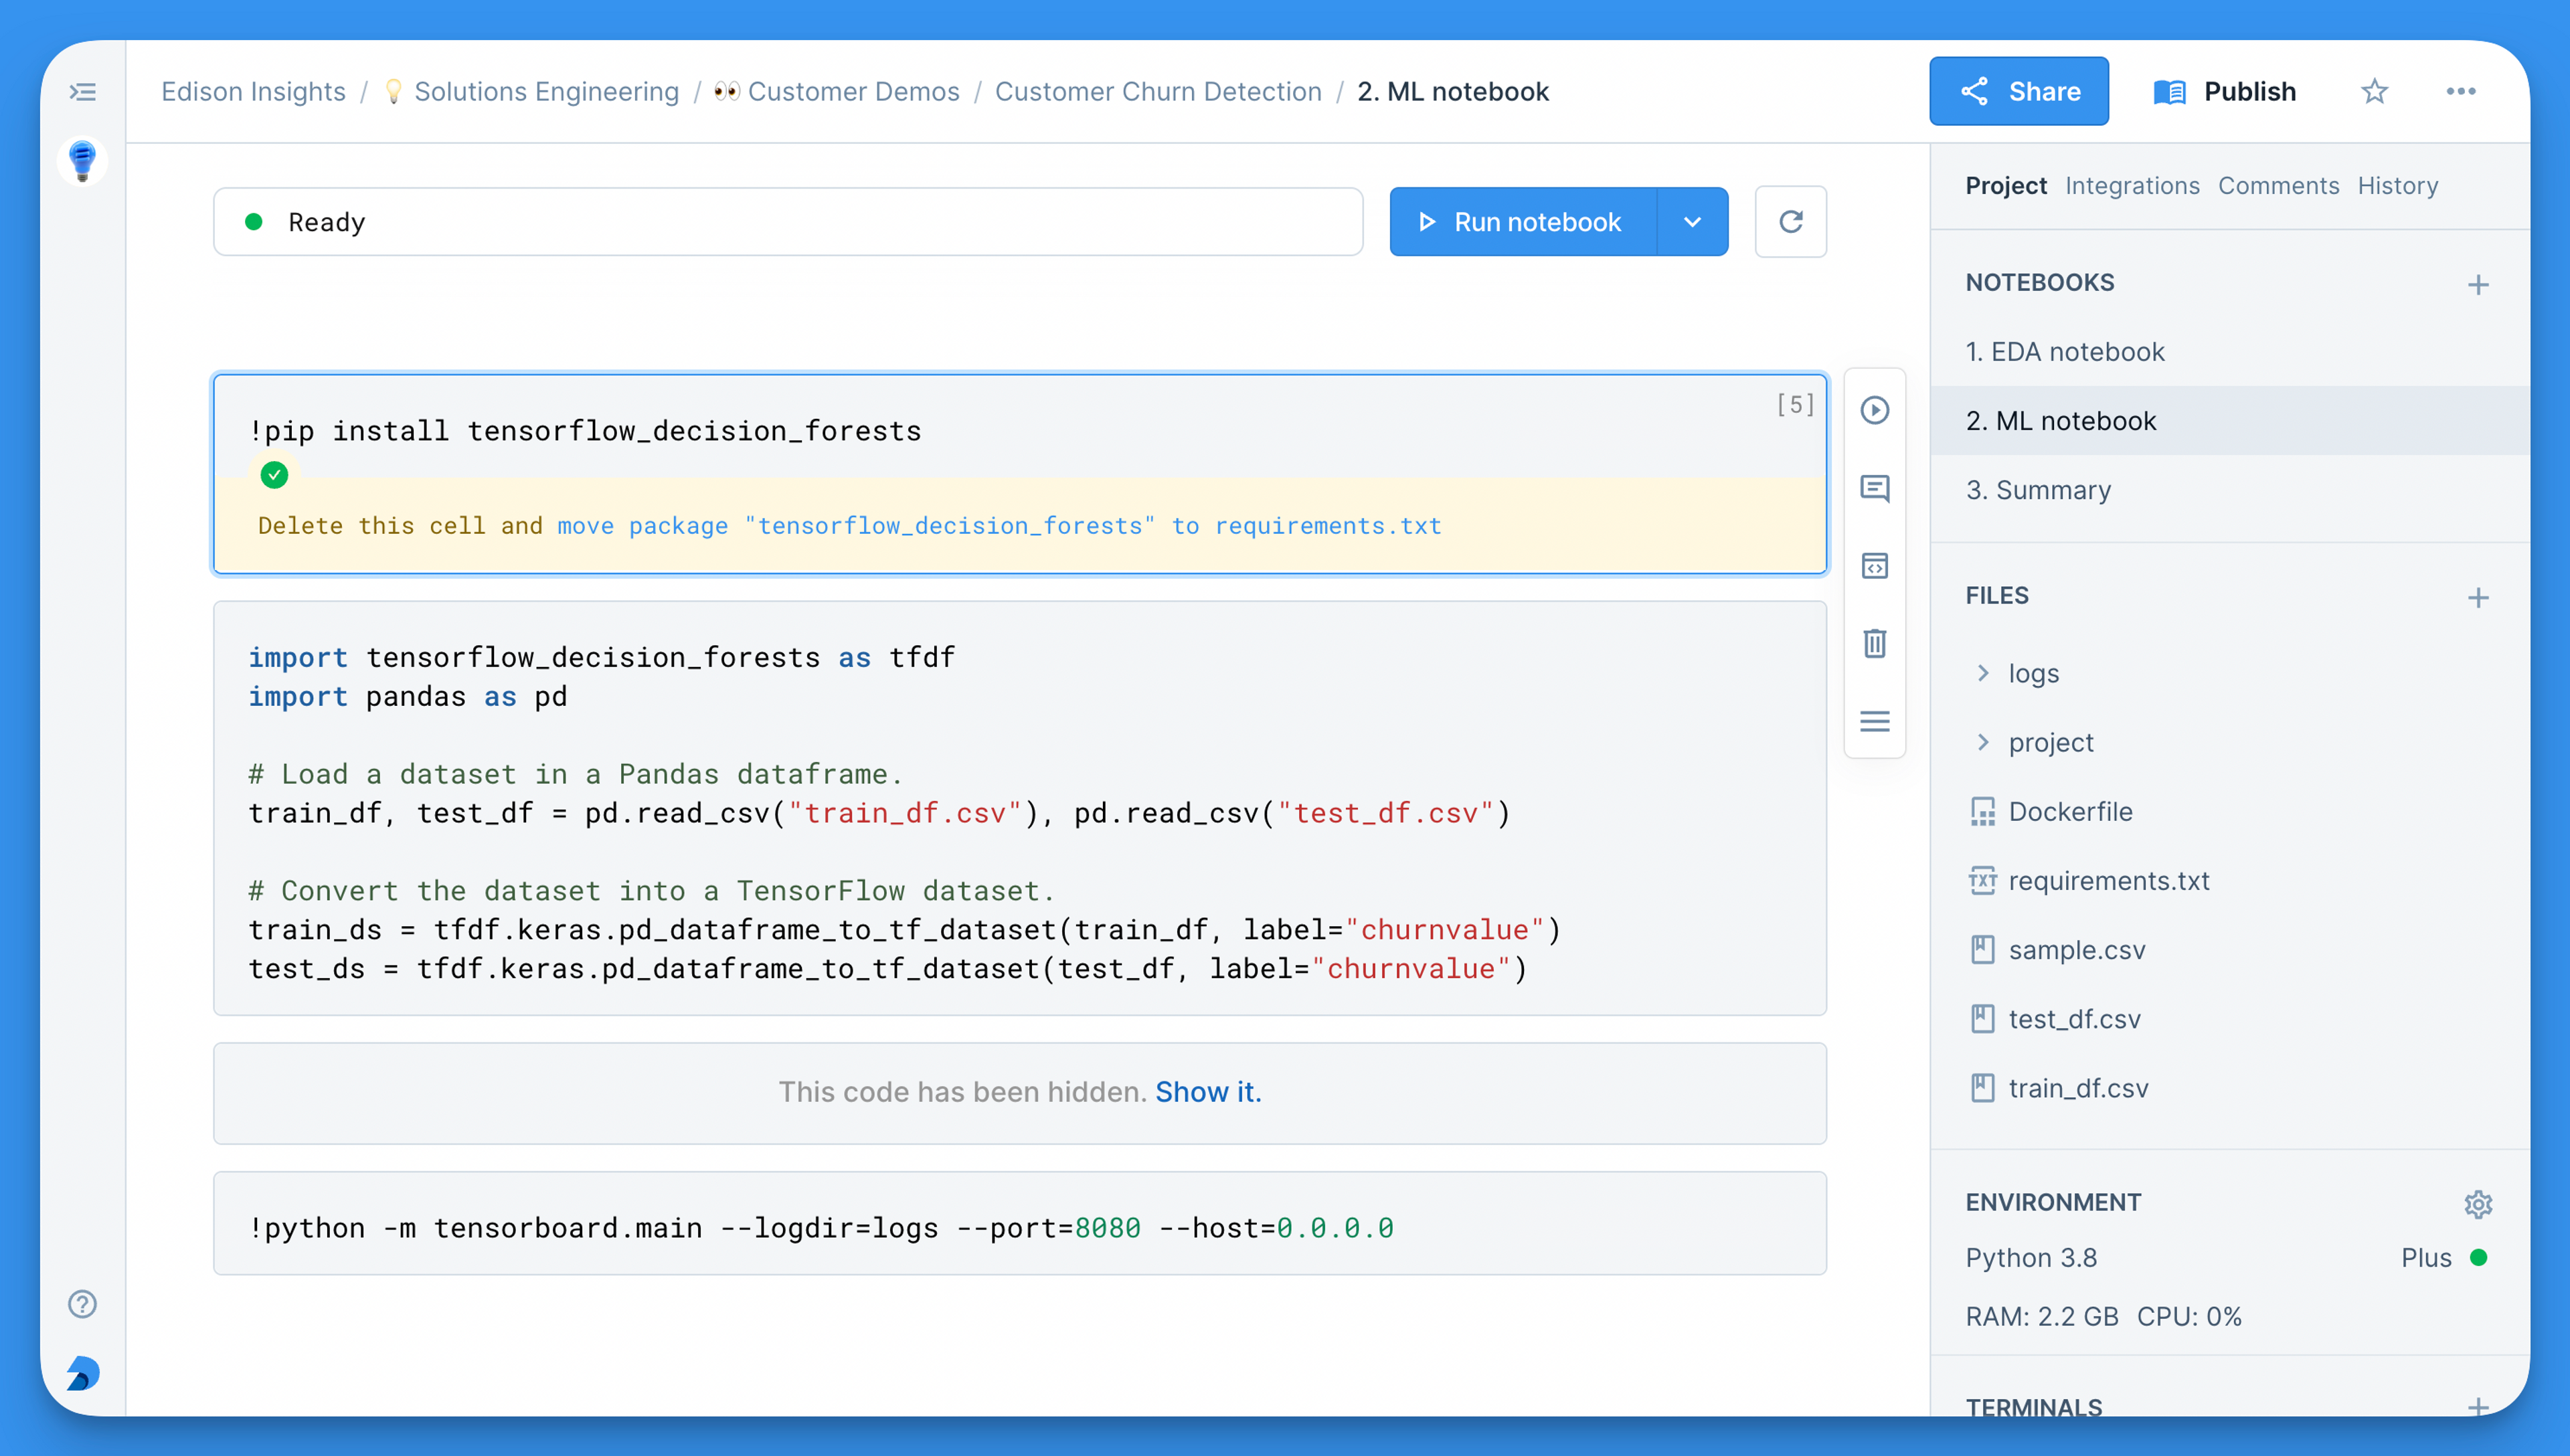Open the 1. EDA notebook
This screenshot has width=2570, height=1456.
coord(2230,352)
